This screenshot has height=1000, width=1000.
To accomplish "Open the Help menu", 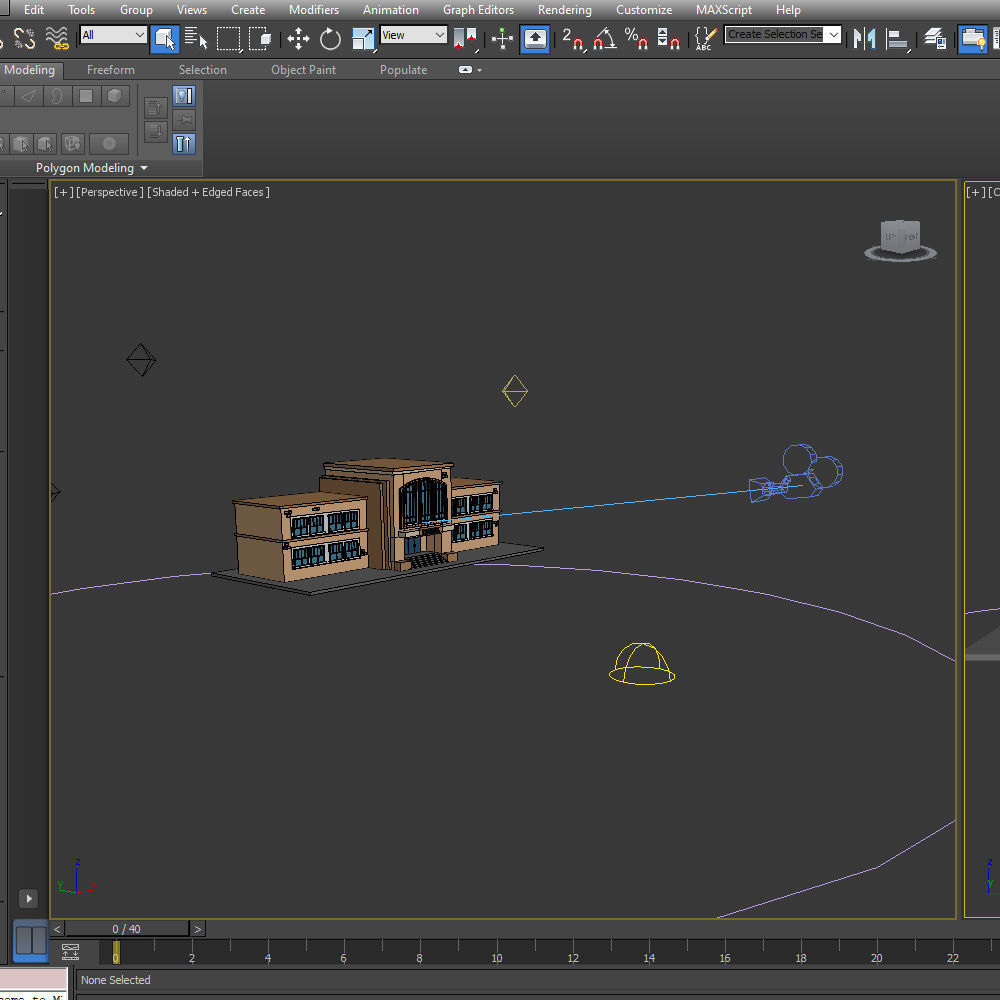I will click(x=788, y=10).
